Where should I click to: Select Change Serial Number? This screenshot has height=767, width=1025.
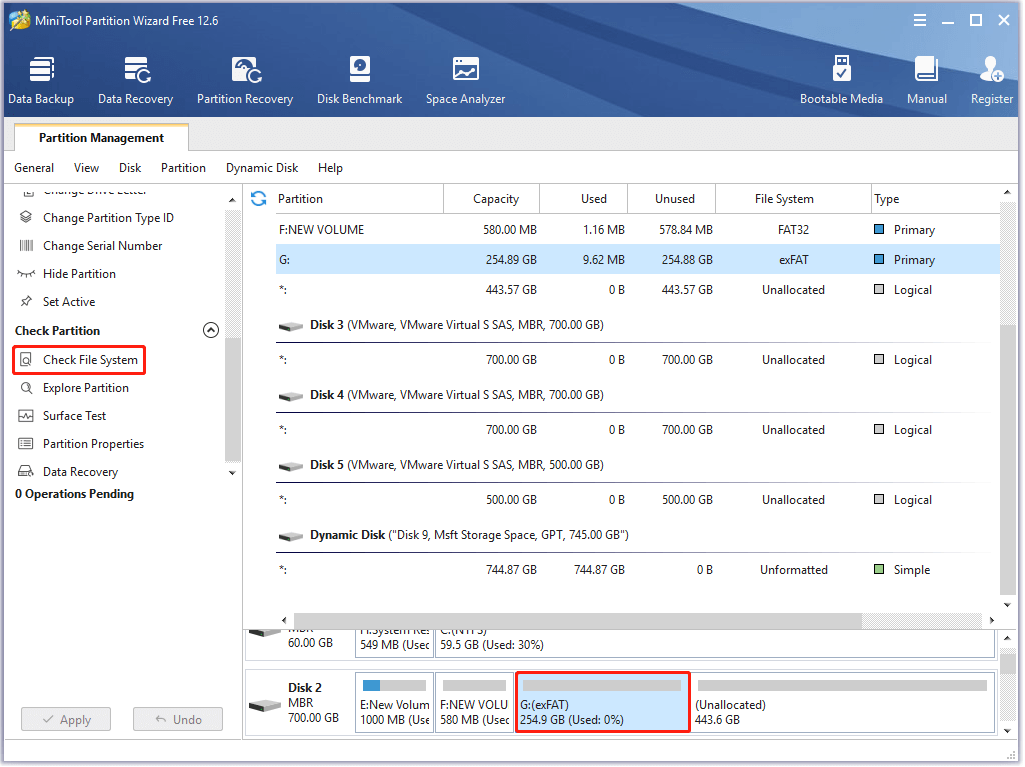(x=90, y=246)
